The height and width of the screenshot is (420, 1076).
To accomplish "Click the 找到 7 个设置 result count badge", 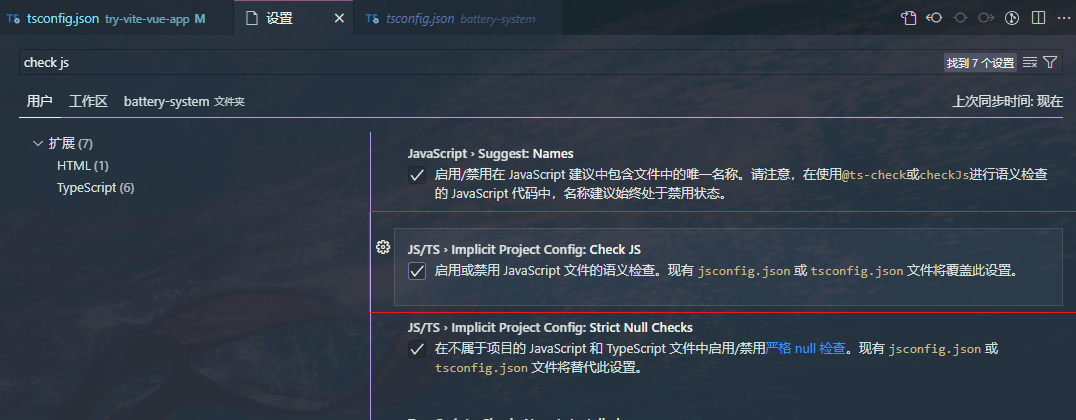I will 981,63.
